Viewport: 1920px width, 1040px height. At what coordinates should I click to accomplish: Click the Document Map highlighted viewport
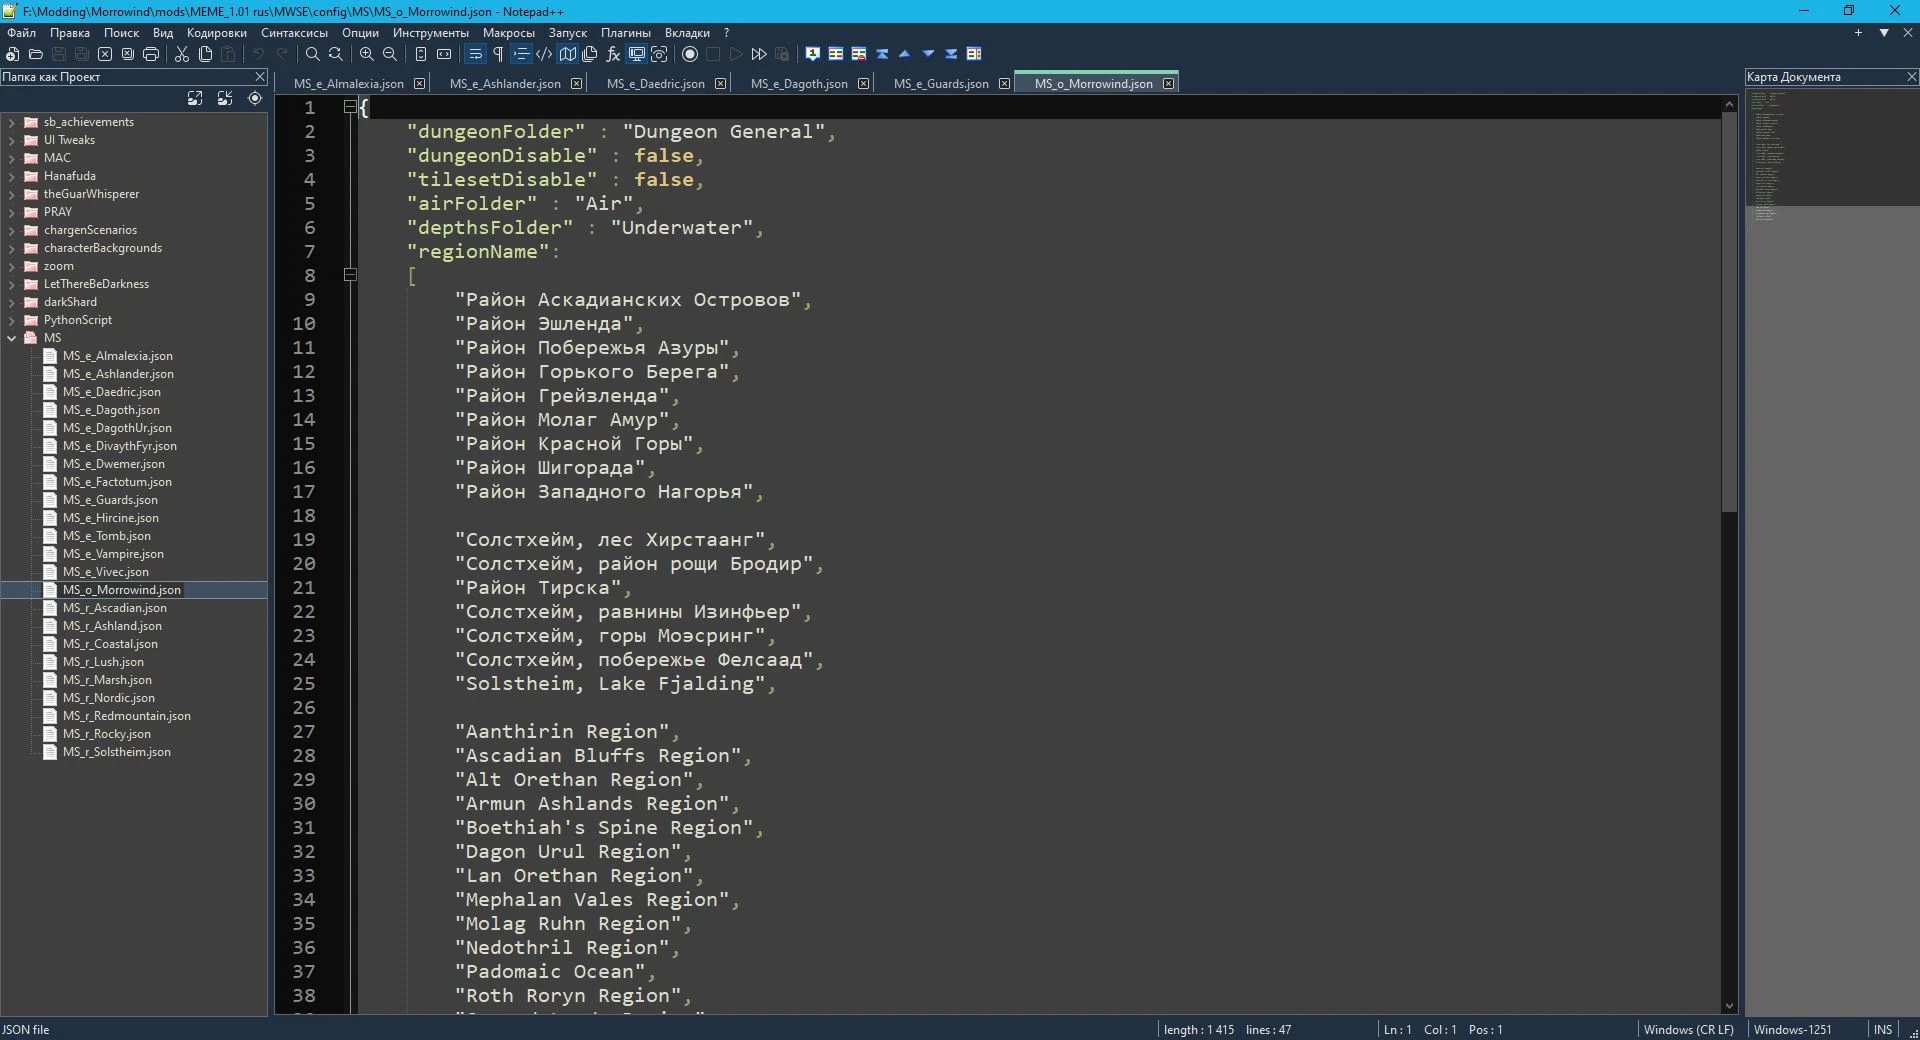coord(1832,148)
